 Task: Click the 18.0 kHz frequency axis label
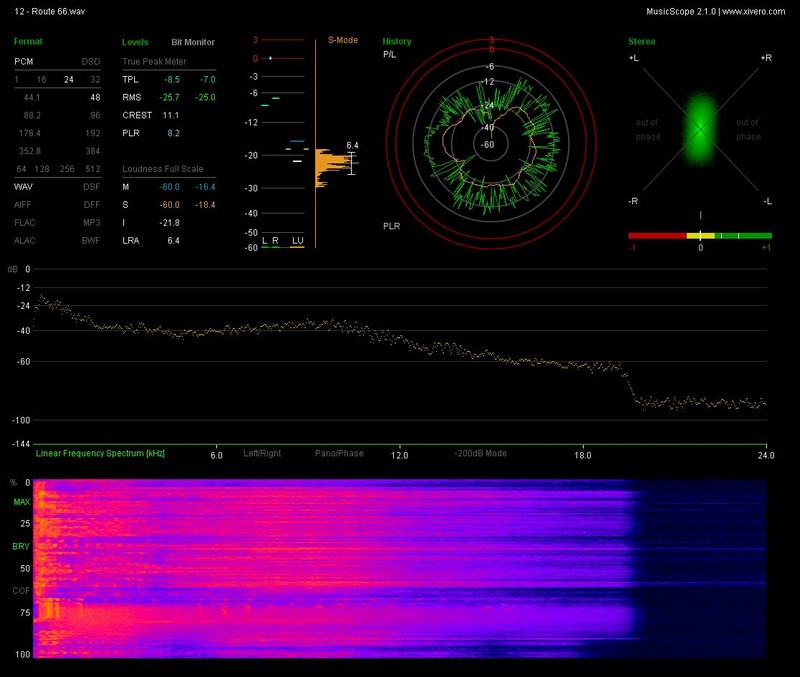coord(583,455)
